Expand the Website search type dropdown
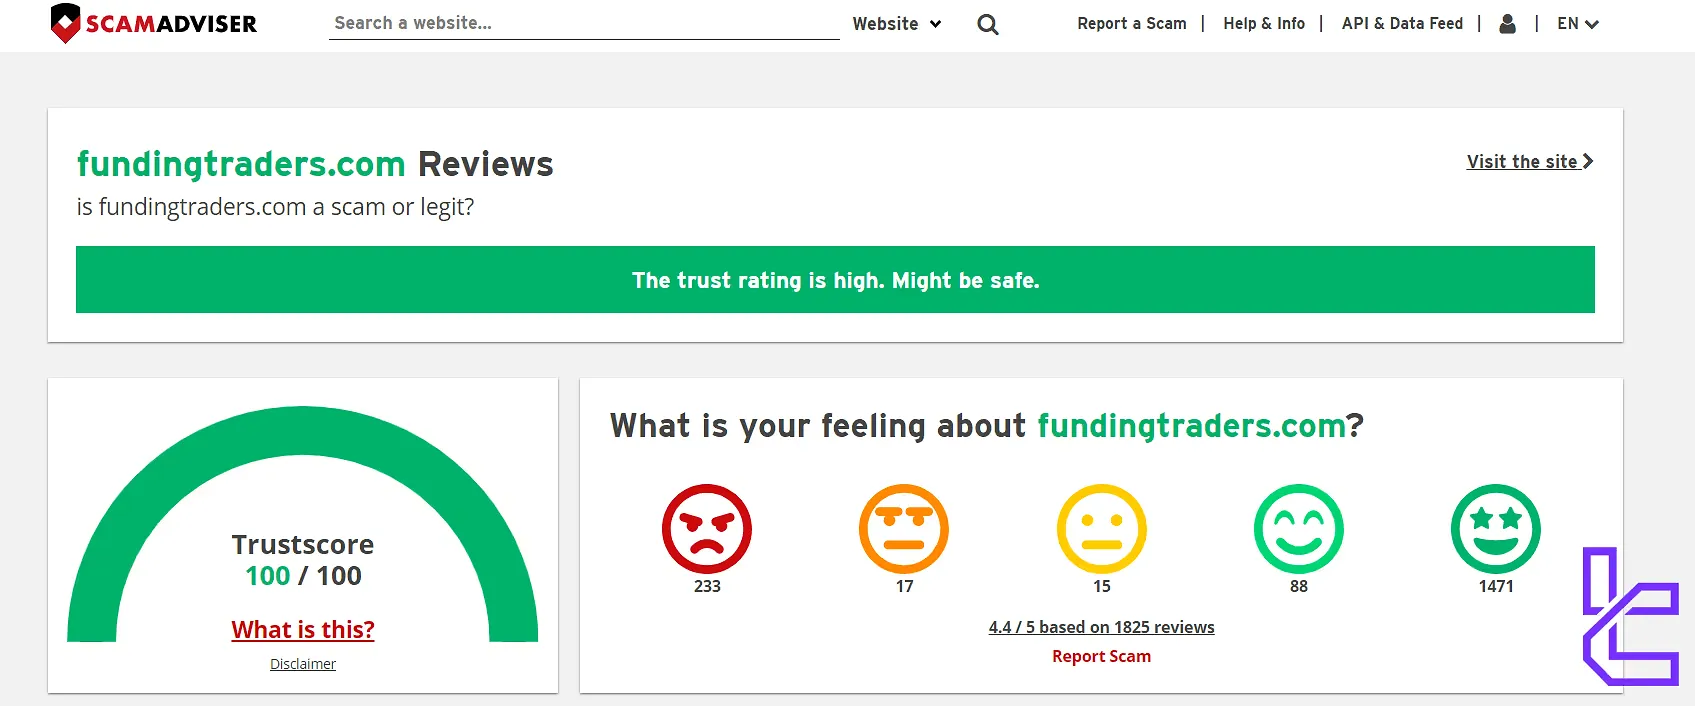The width and height of the screenshot is (1695, 706). point(896,24)
